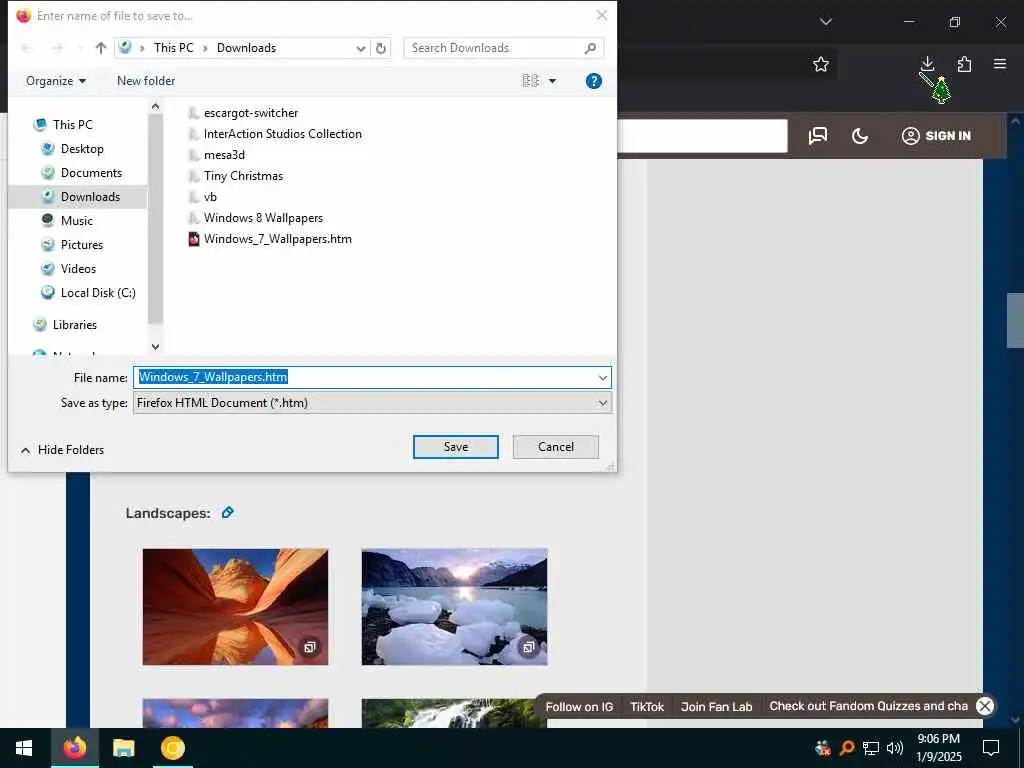1024x768 pixels.
Task: Collapse the panel with Hide Folders
Action: [63, 450]
